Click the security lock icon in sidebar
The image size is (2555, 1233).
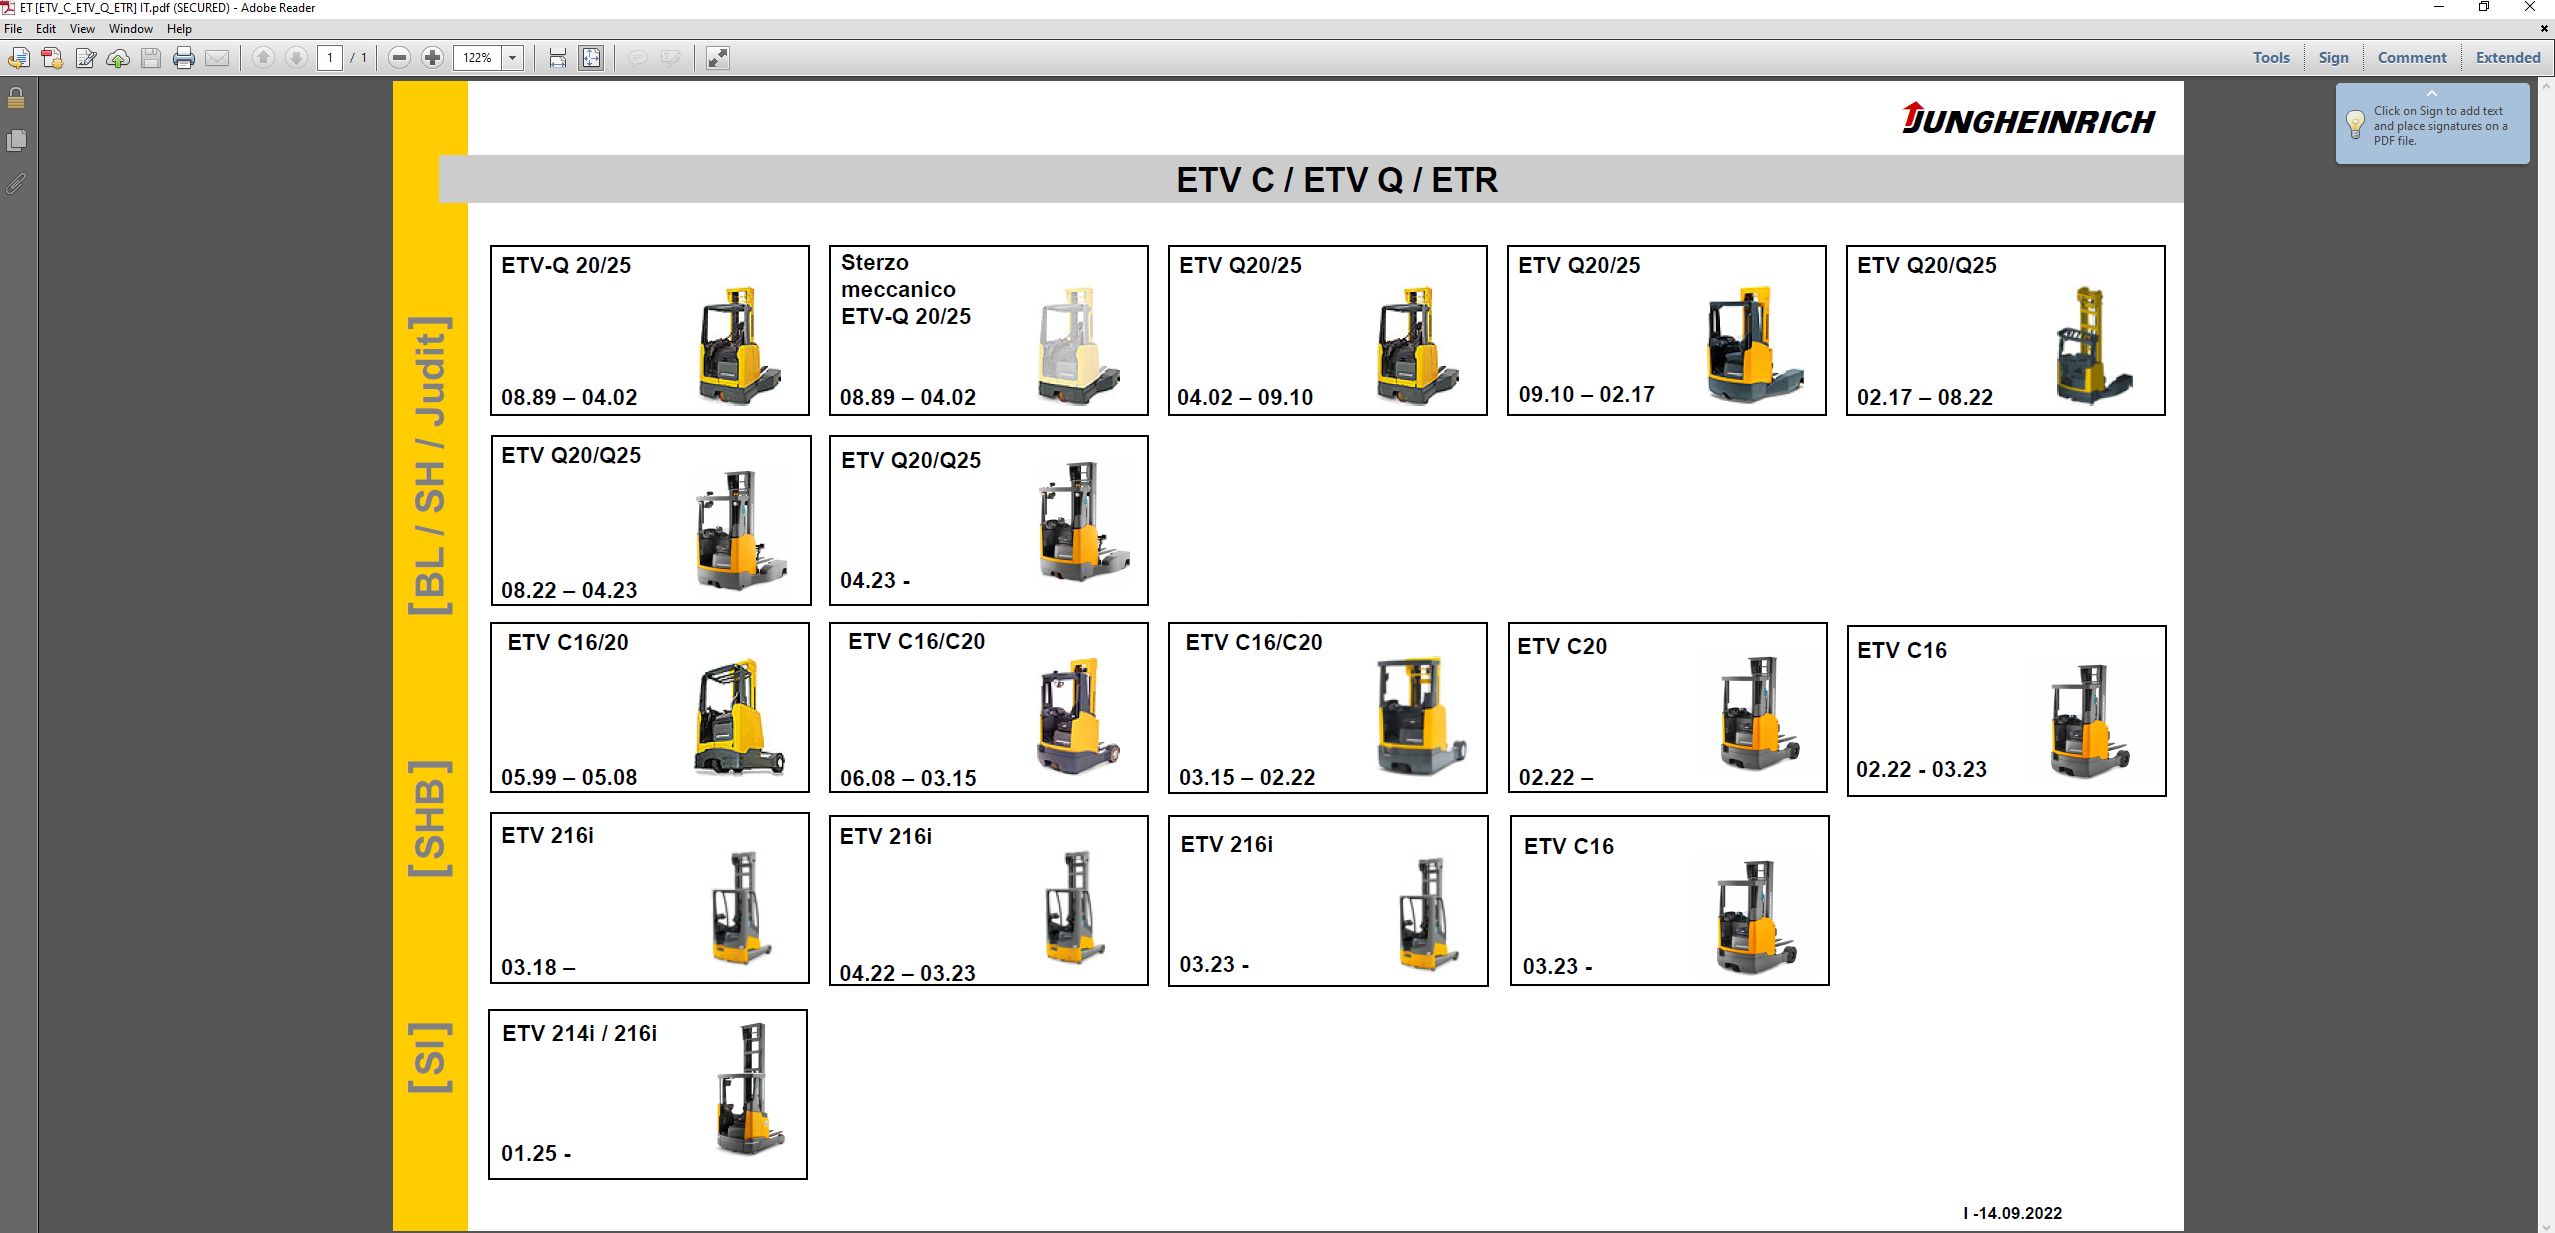(x=16, y=98)
